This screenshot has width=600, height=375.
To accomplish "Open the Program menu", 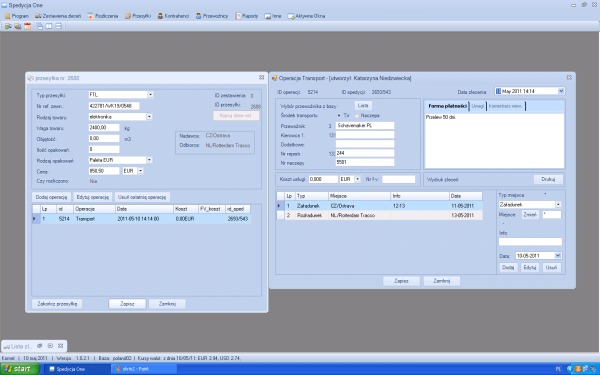I will coord(16,16).
